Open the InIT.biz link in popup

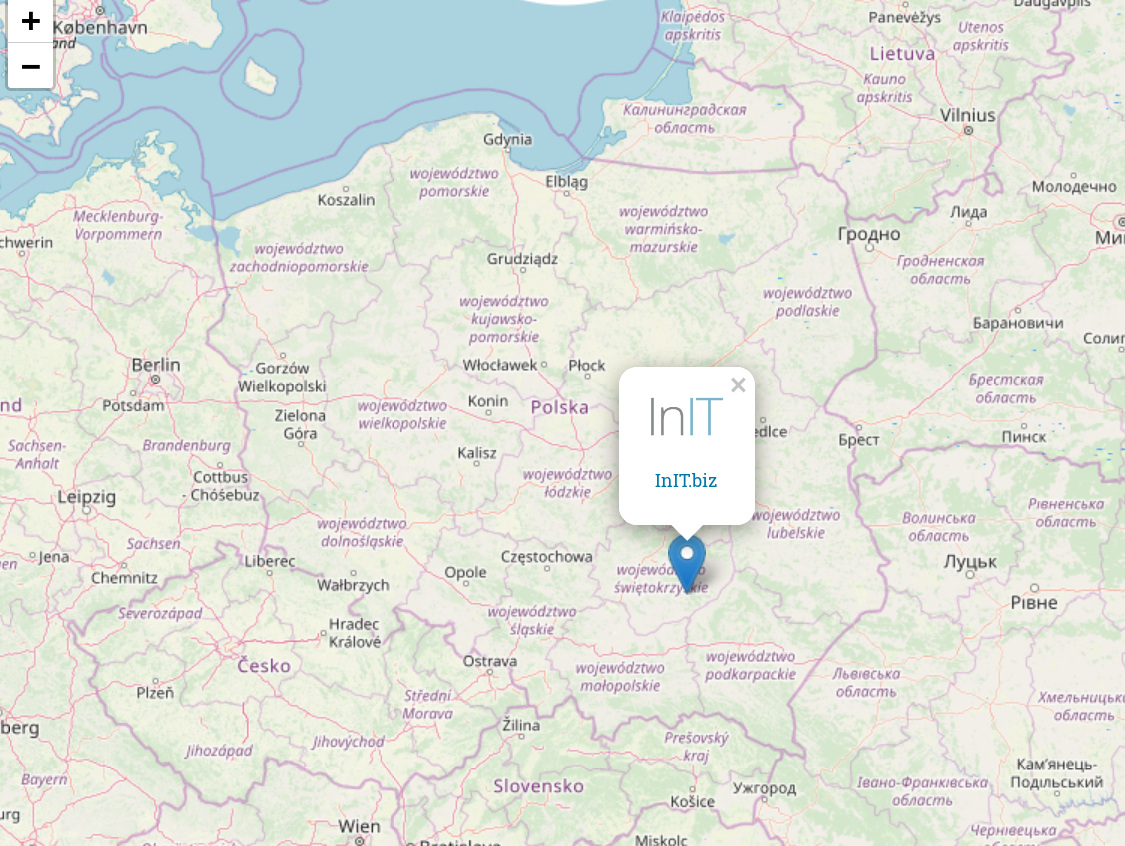pyautogui.click(x=685, y=481)
